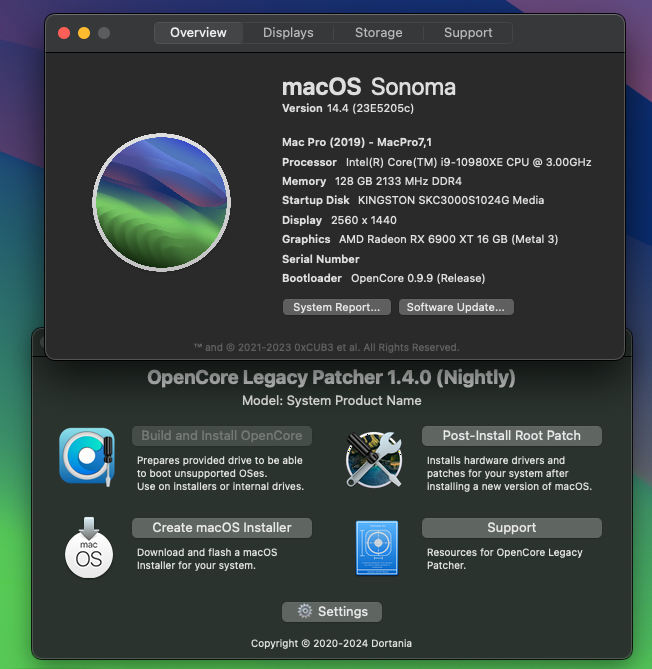Click the Support button in OpenCore Patcher

(x=512, y=528)
